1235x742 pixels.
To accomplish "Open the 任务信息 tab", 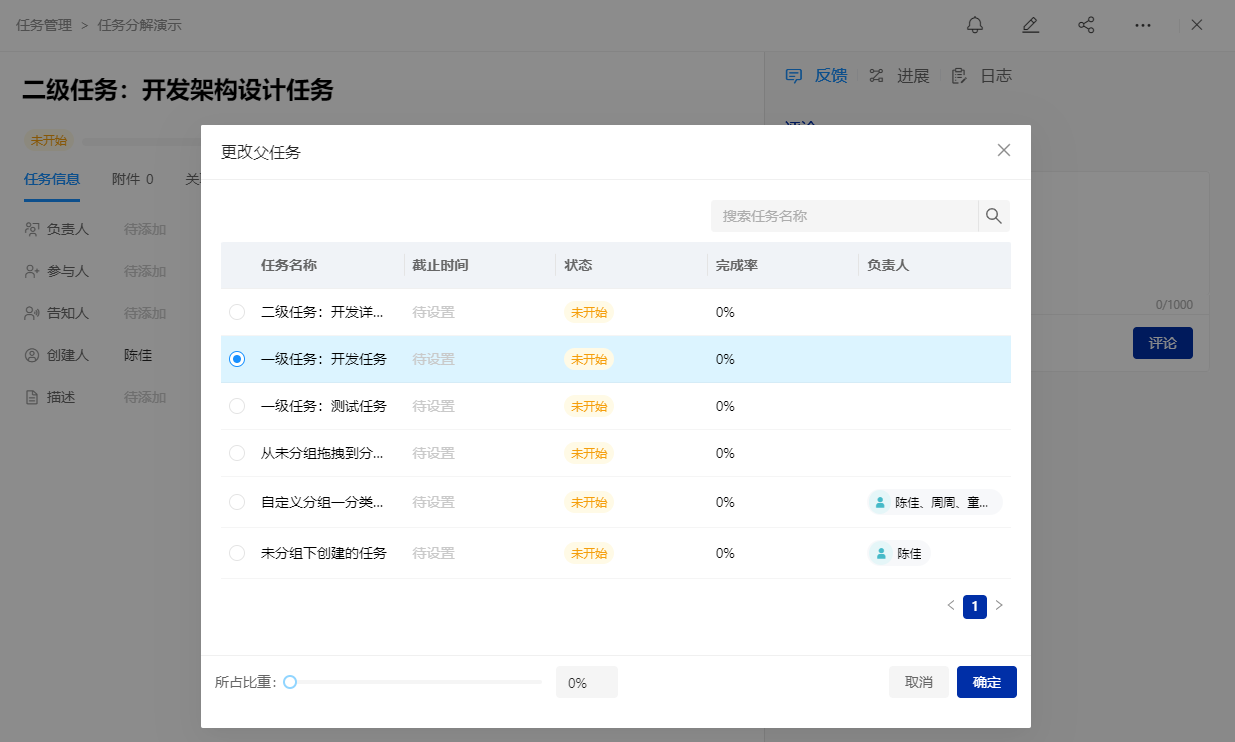I will coord(52,180).
